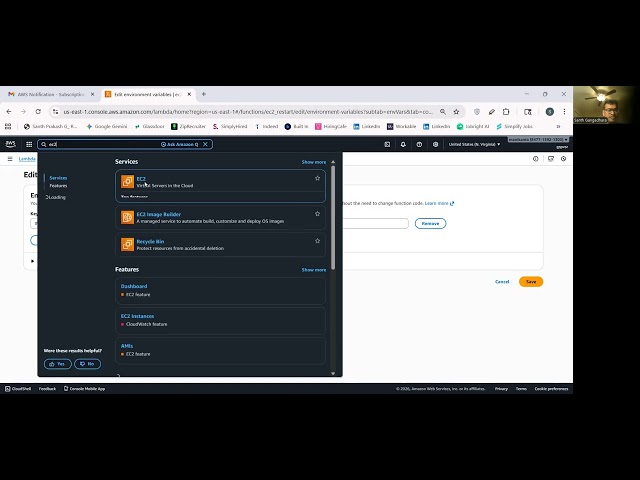Viewport: 640px width, 480px height.
Task: Remove the environment variable
Action: click(x=430, y=224)
